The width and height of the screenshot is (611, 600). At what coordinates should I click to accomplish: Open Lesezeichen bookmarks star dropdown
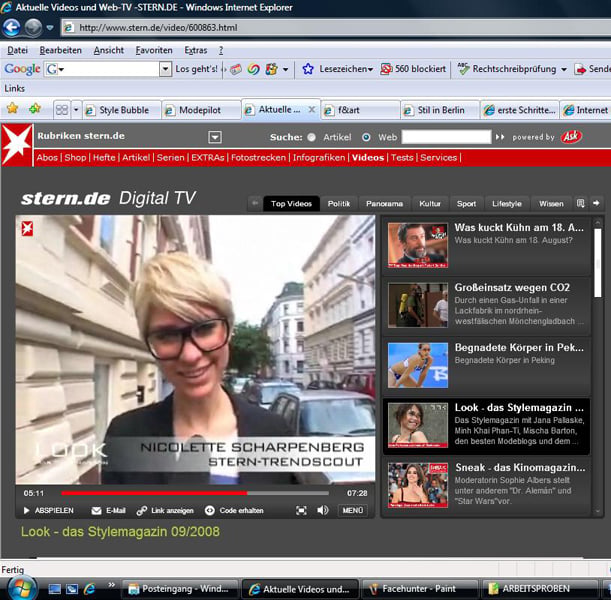click(x=337, y=69)
